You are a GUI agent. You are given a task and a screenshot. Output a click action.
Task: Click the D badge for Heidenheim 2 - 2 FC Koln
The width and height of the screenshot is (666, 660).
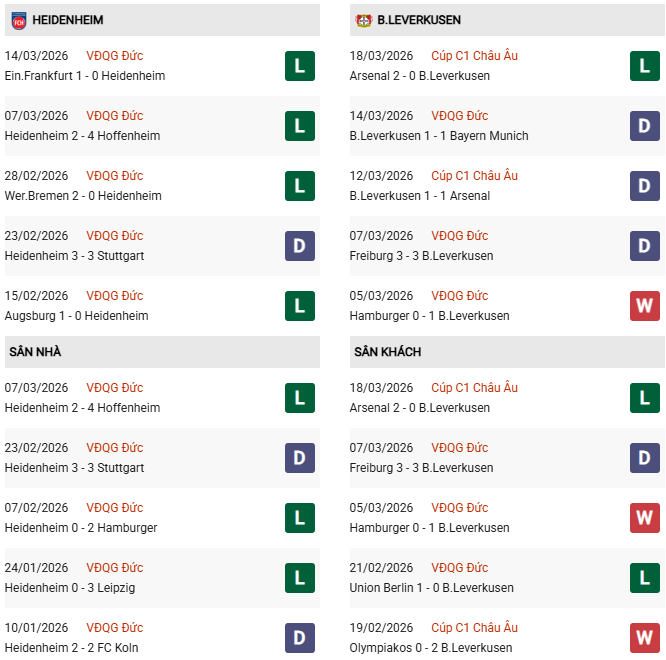tap(300, 638)
